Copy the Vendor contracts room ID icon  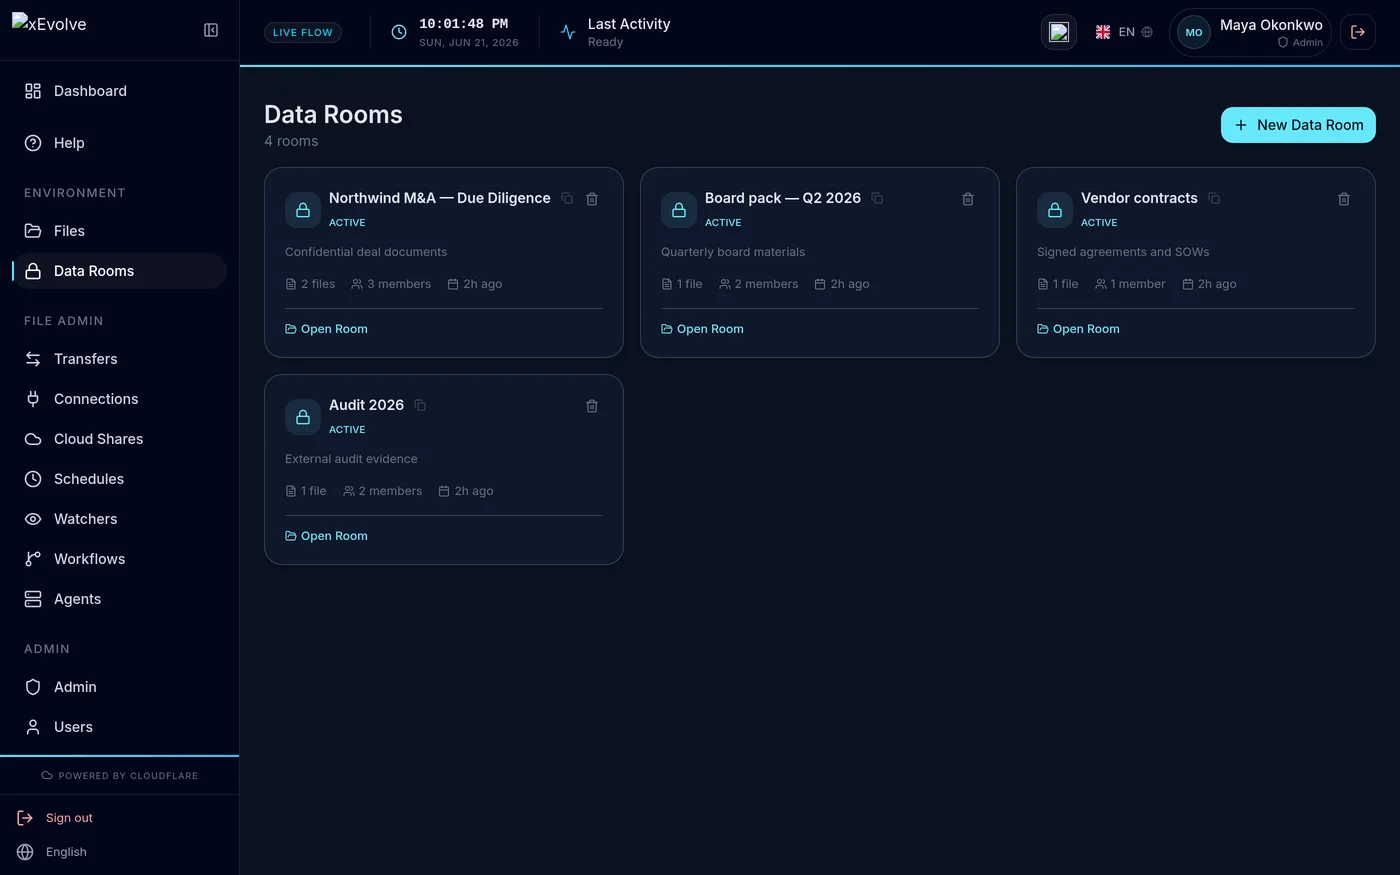point(1214,198)
